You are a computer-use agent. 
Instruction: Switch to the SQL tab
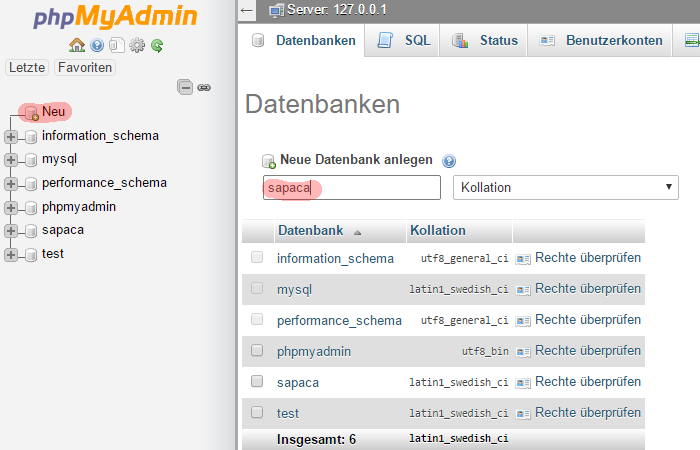tap(402, 41)
